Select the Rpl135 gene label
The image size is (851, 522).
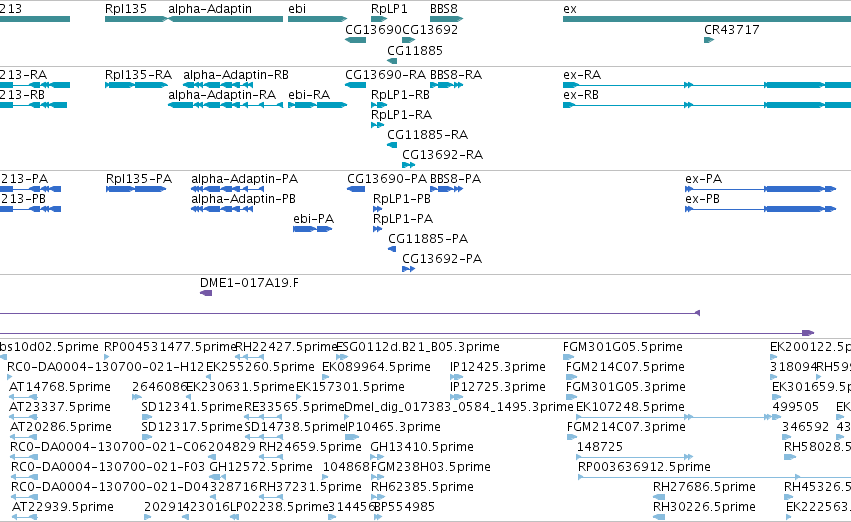point(126,9)
